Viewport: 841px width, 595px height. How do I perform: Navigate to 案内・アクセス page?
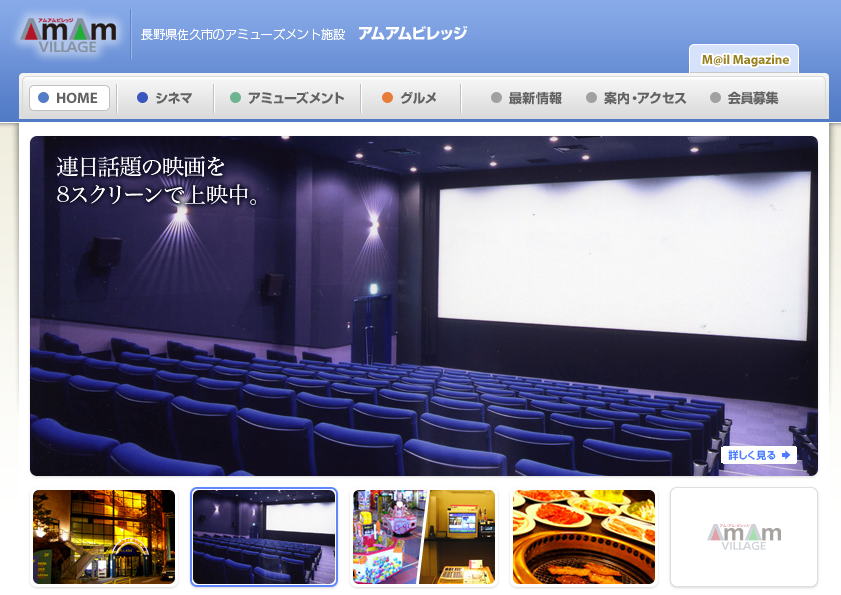pos(636,98)
